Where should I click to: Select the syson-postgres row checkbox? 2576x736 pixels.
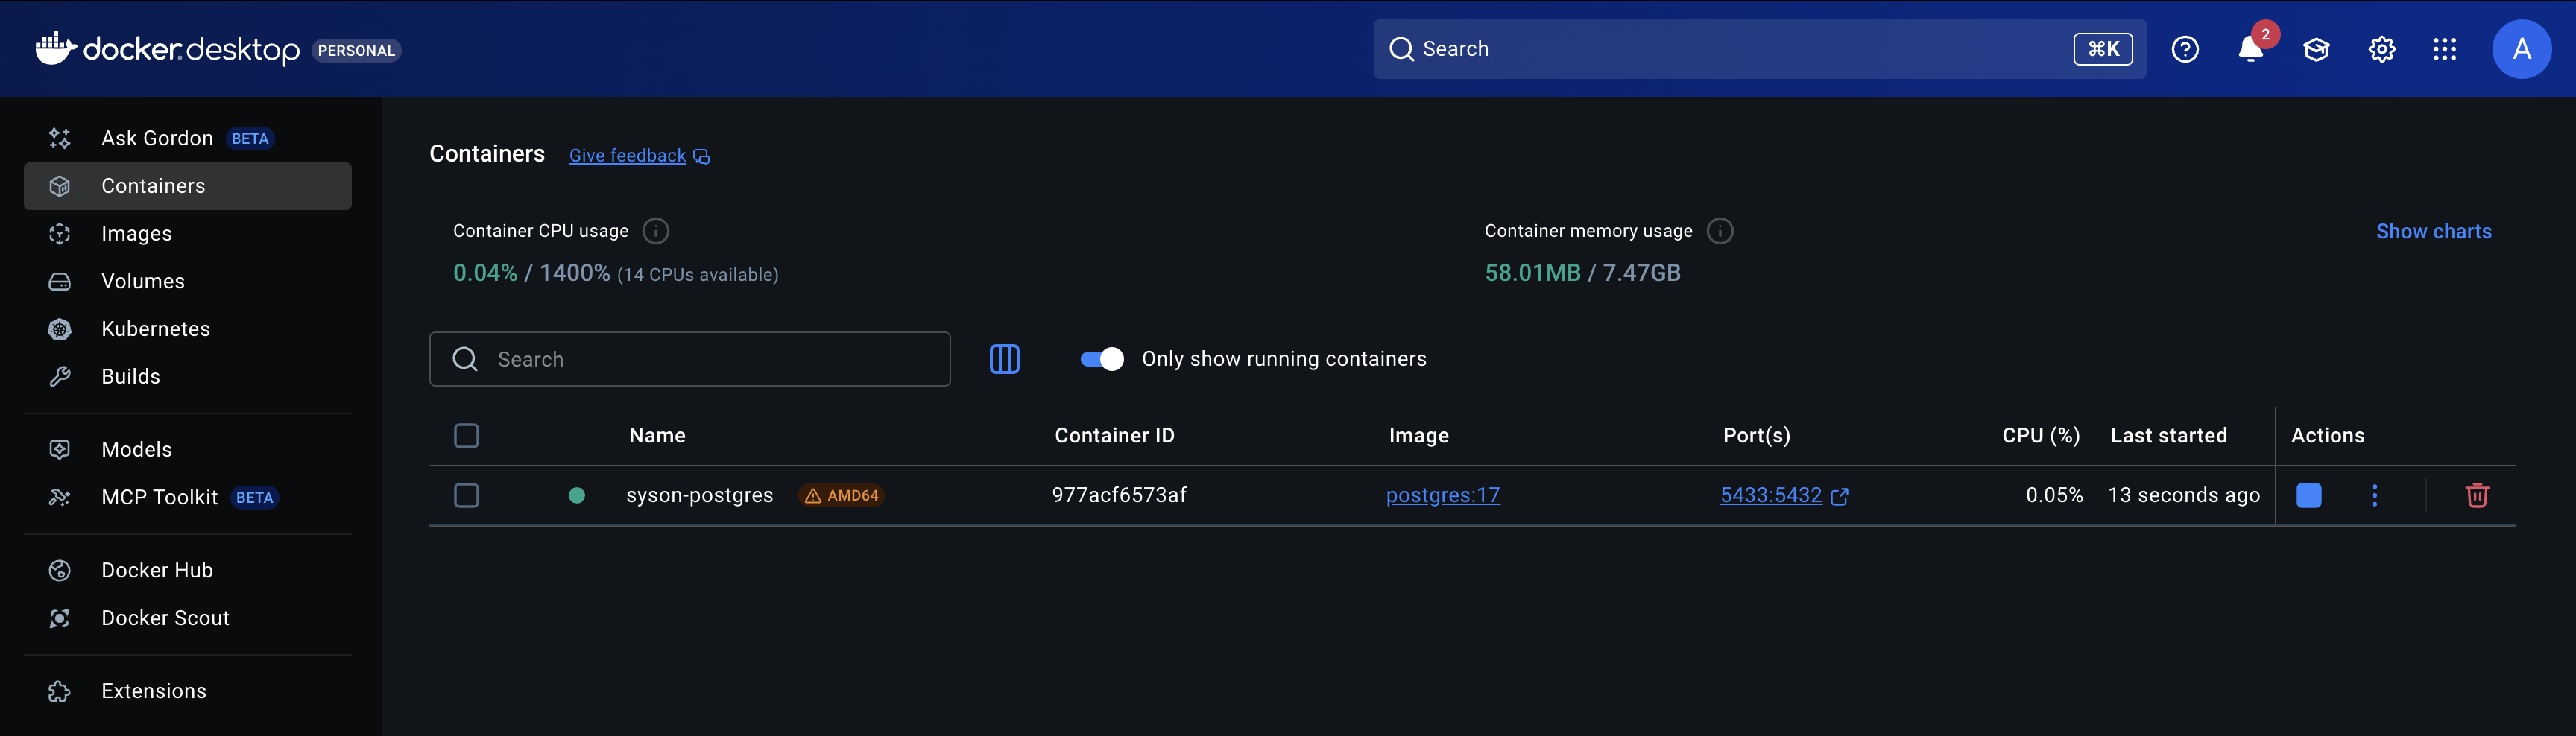pyautogui.click(x=466, y=495)
